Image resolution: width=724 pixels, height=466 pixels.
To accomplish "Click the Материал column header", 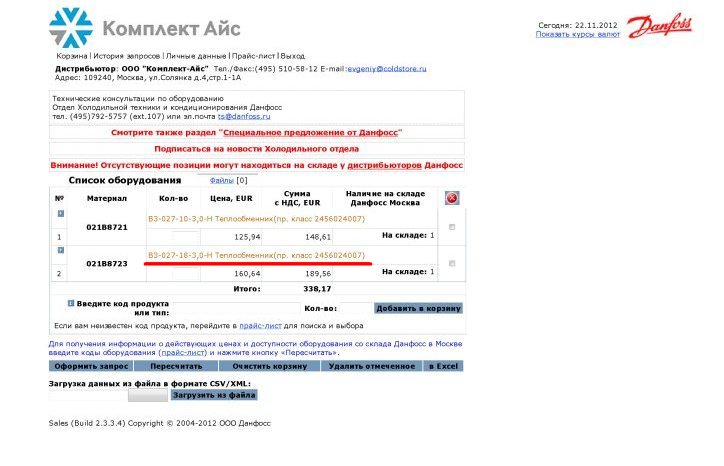I will 107,198.
